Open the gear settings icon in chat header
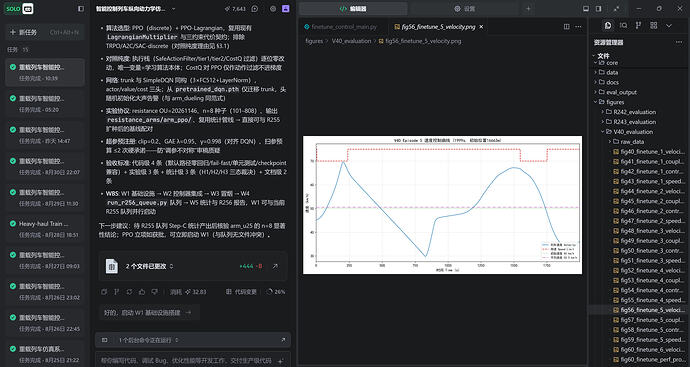Viewport: 690px width, 367px height. 273,9
